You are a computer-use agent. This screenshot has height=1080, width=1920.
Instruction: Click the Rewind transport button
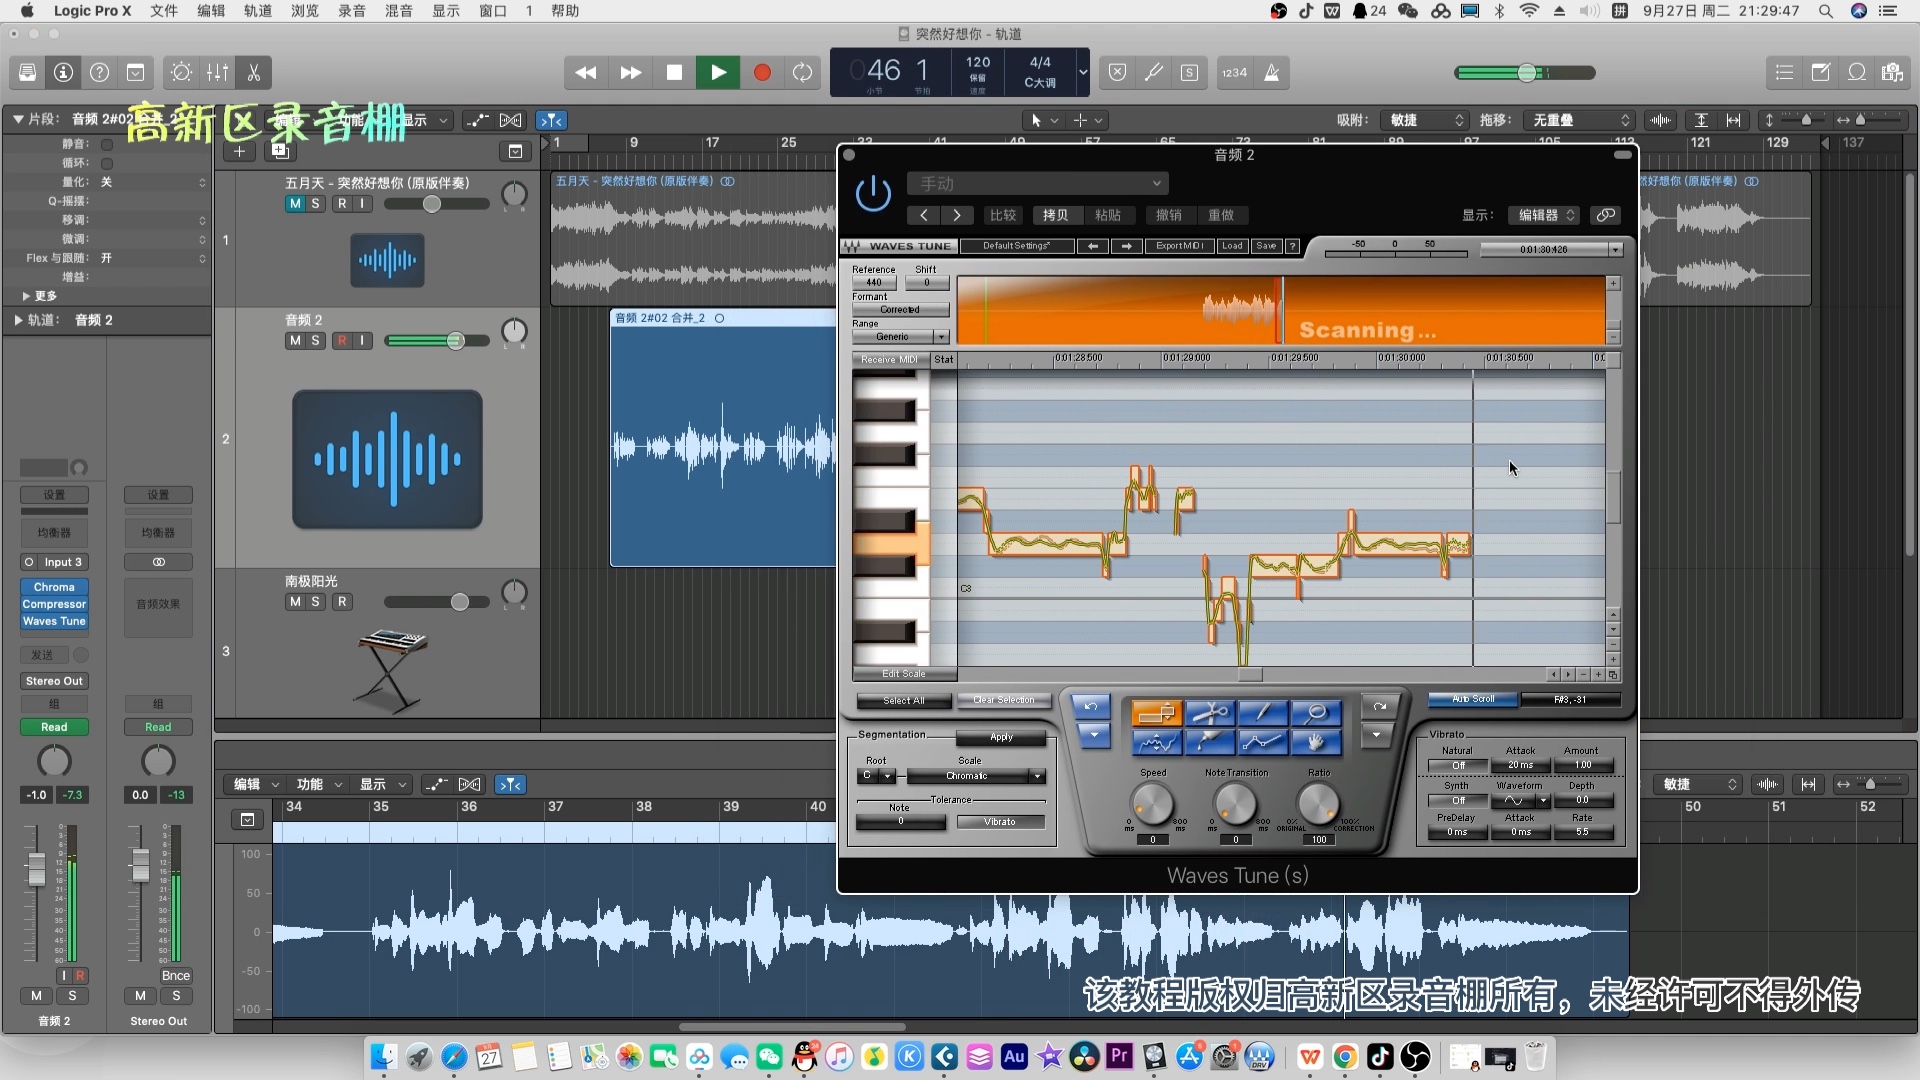tap(586, 72)
